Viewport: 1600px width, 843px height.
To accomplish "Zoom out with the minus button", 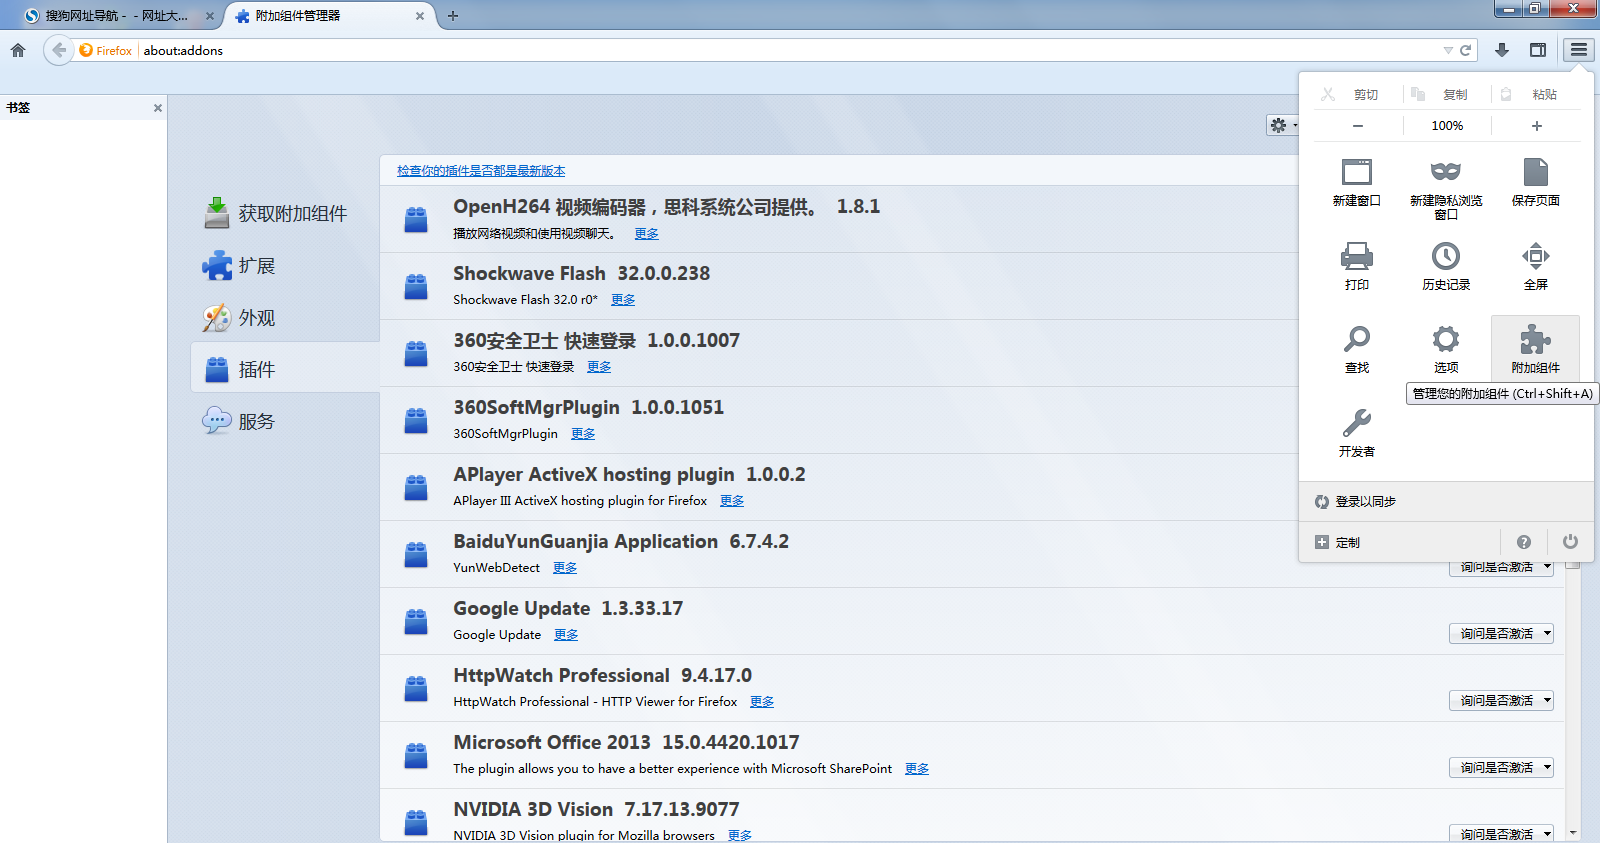I will (x=1357, y=126).
